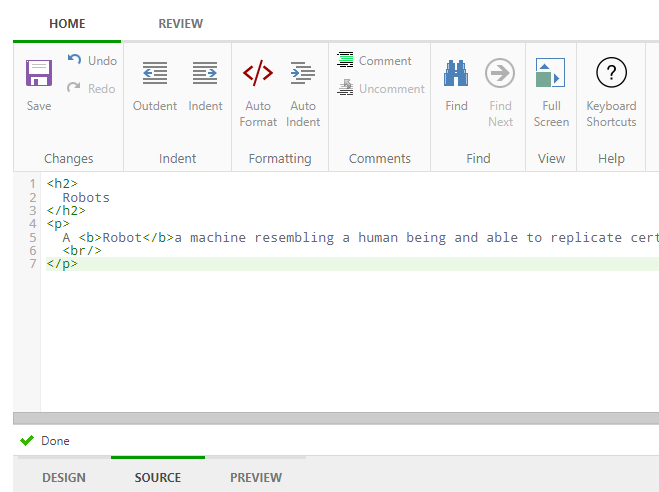The height and width of the screenshot is (492, 659).
Task: Click the Save label
Action: 39,106
